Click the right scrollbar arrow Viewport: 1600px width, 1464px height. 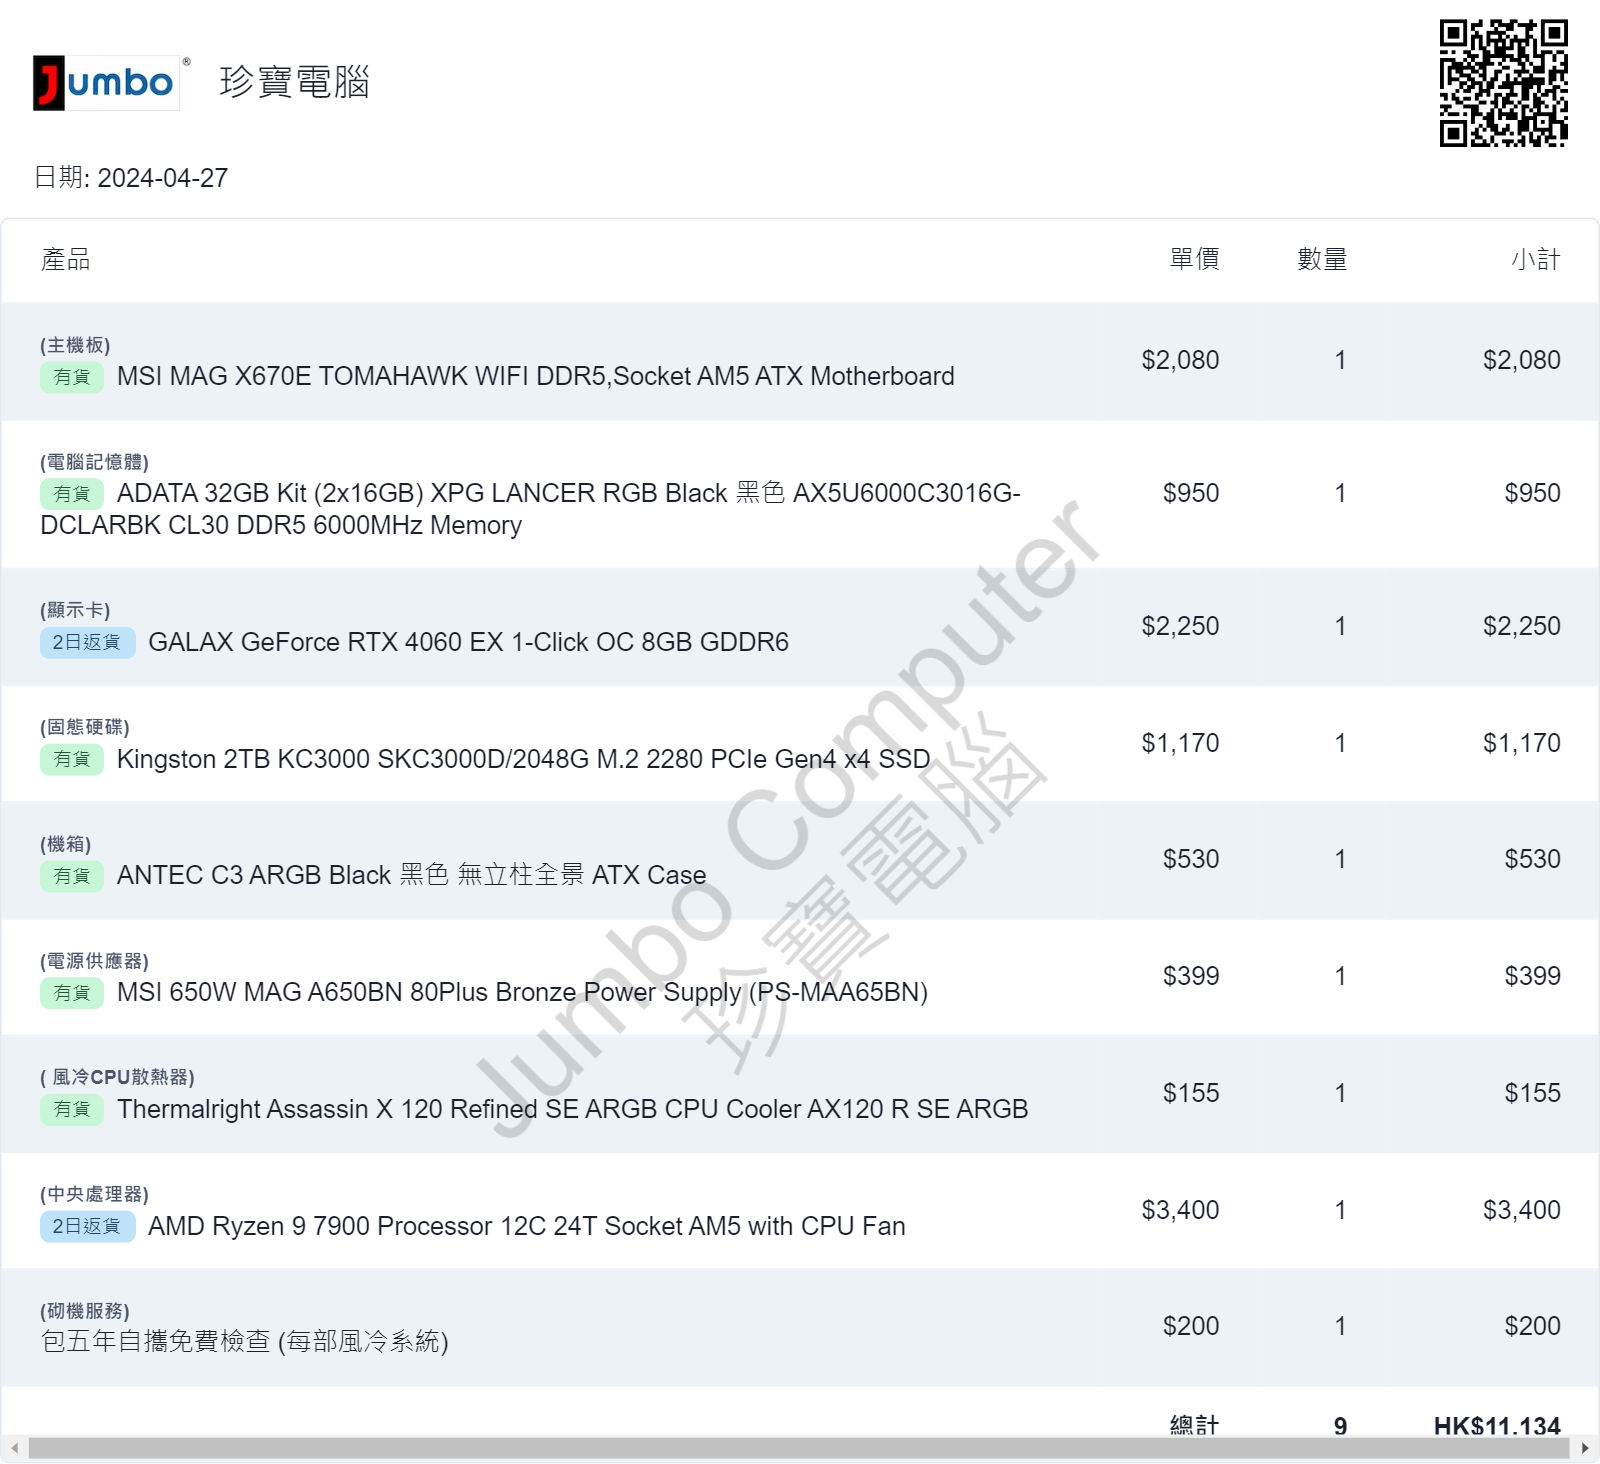(1585, 1448)
